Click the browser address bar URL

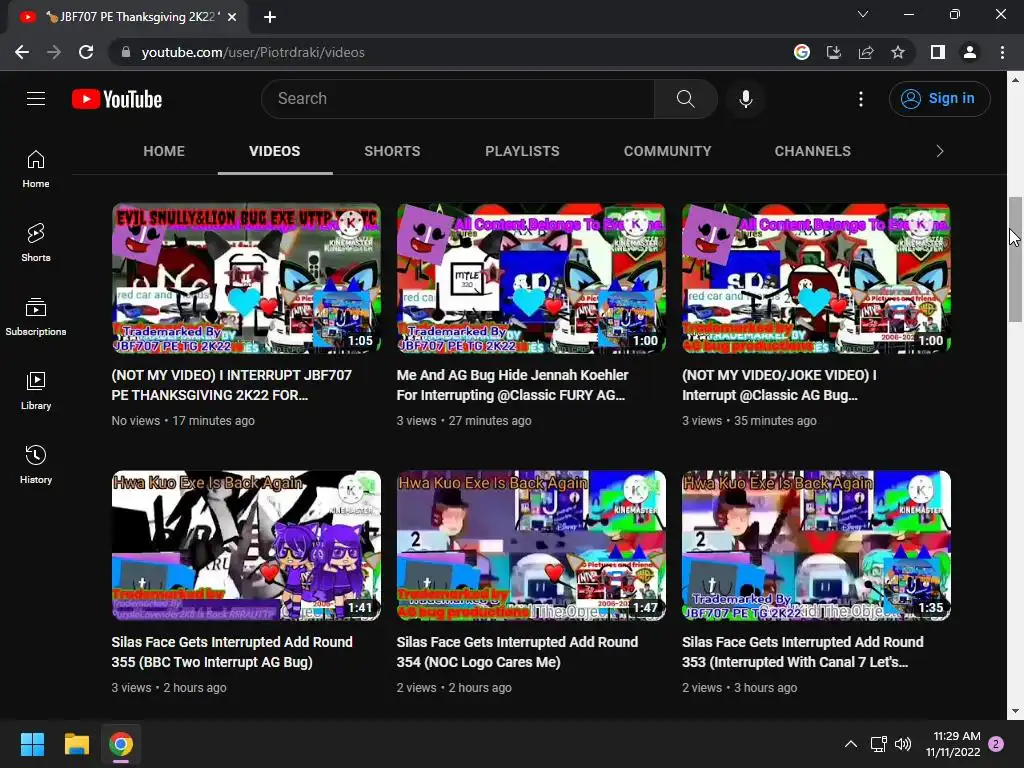pos(253,52)
